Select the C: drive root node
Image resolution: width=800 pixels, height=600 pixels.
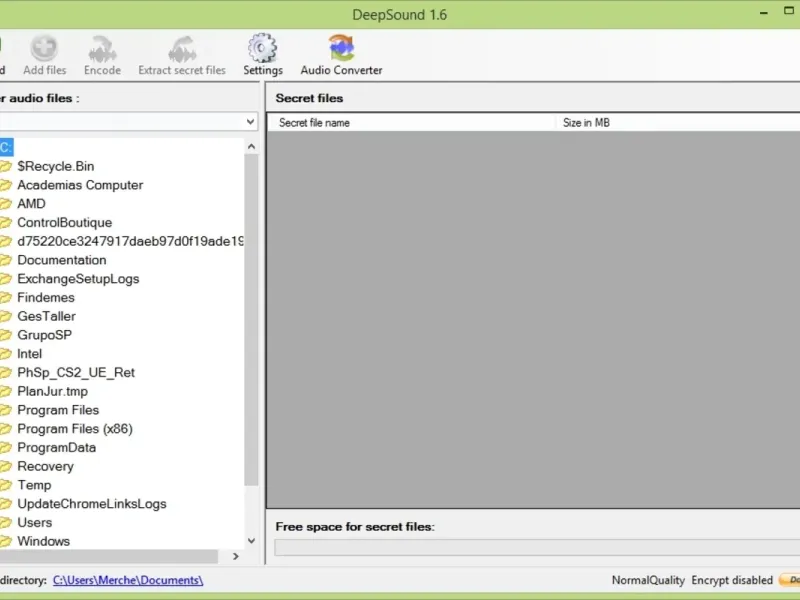click(x=6, y=147)
